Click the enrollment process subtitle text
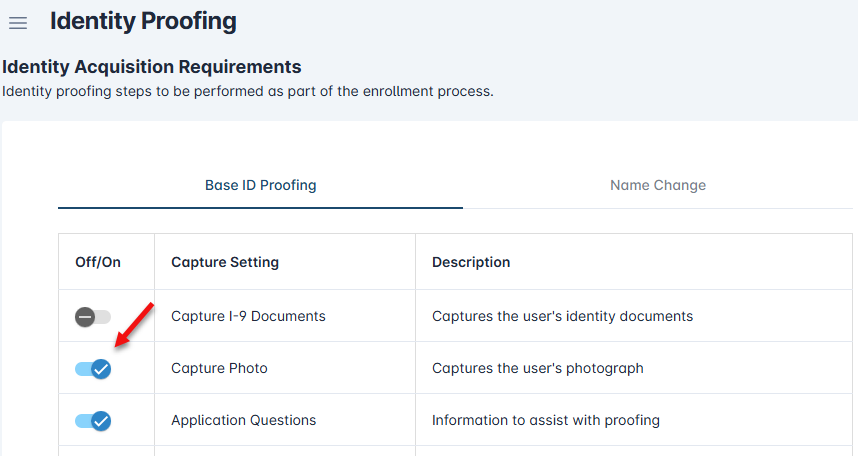 248,91
